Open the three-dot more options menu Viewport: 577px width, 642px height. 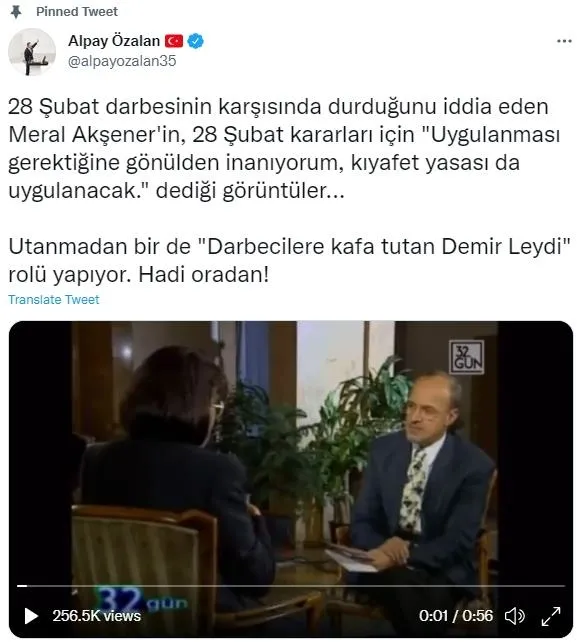coord(564,41)
